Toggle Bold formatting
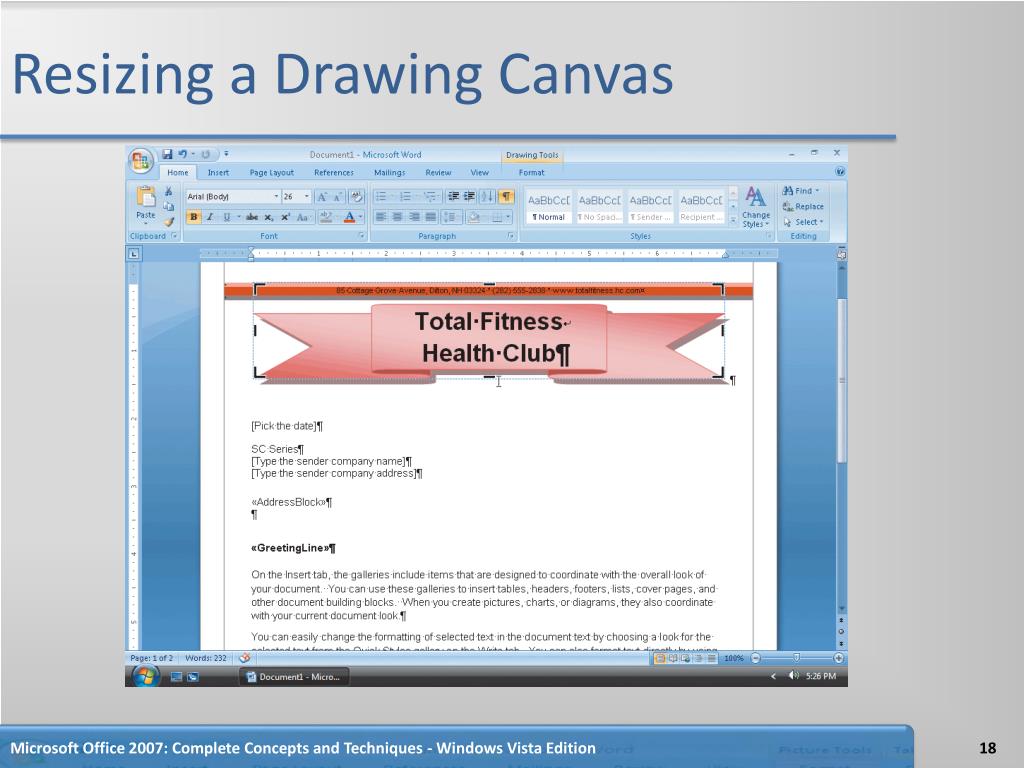 point(193,217)
